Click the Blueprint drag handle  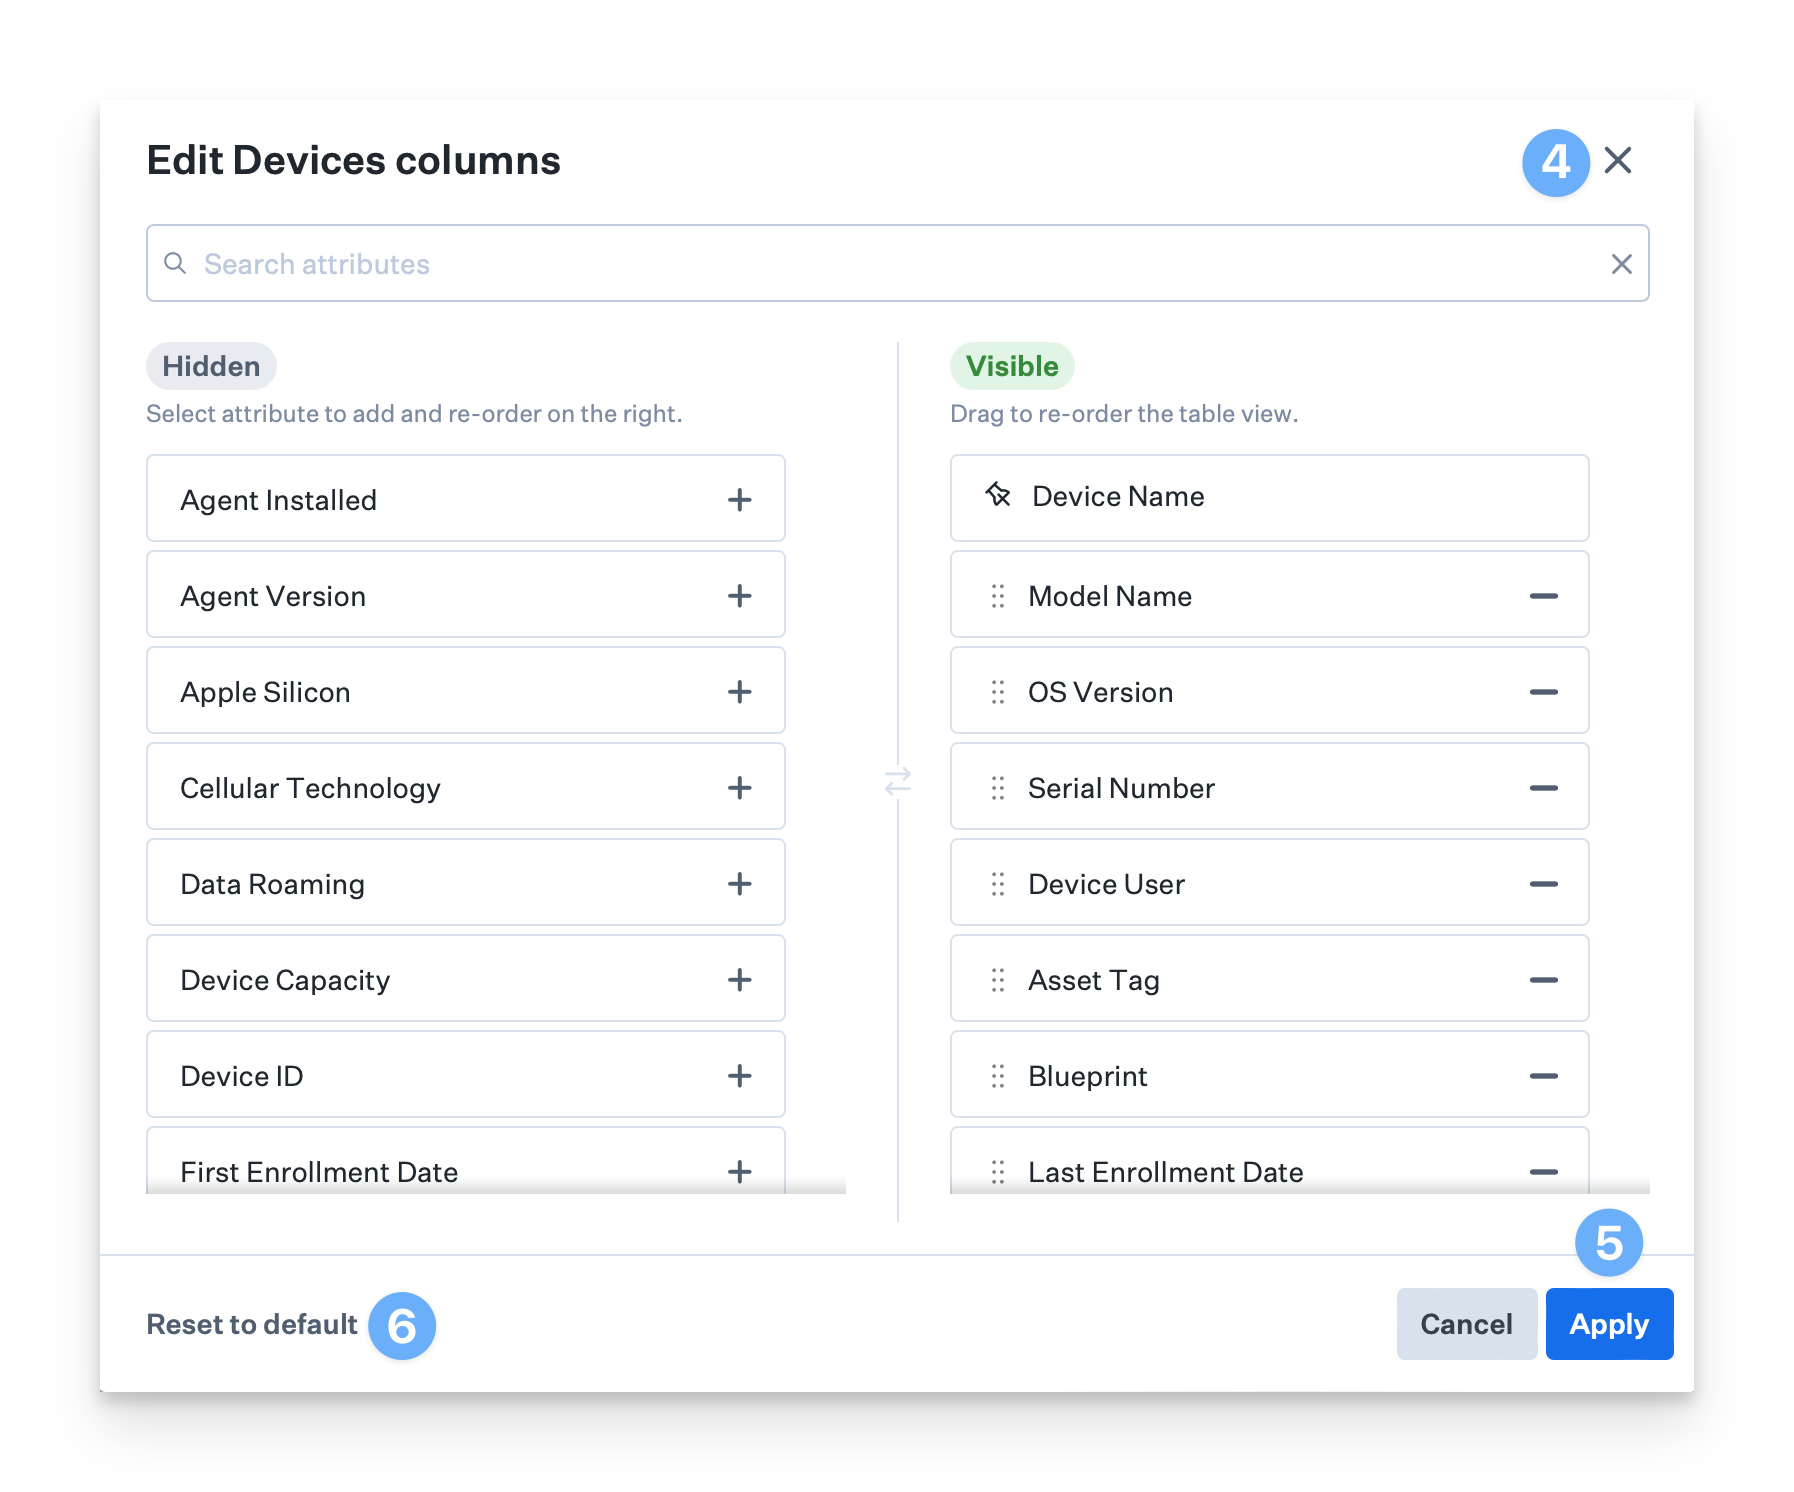[x=997, y=1076]
